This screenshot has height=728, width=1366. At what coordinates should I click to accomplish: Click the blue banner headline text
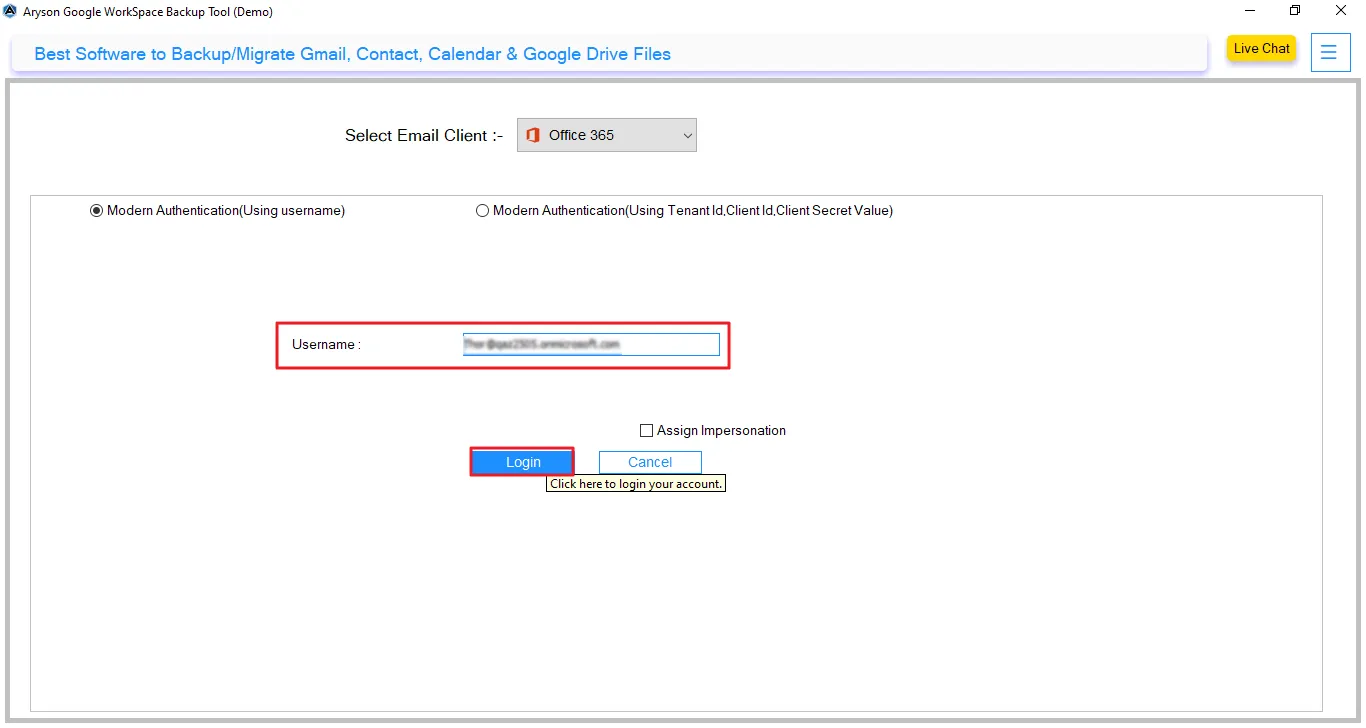(352, 54)
